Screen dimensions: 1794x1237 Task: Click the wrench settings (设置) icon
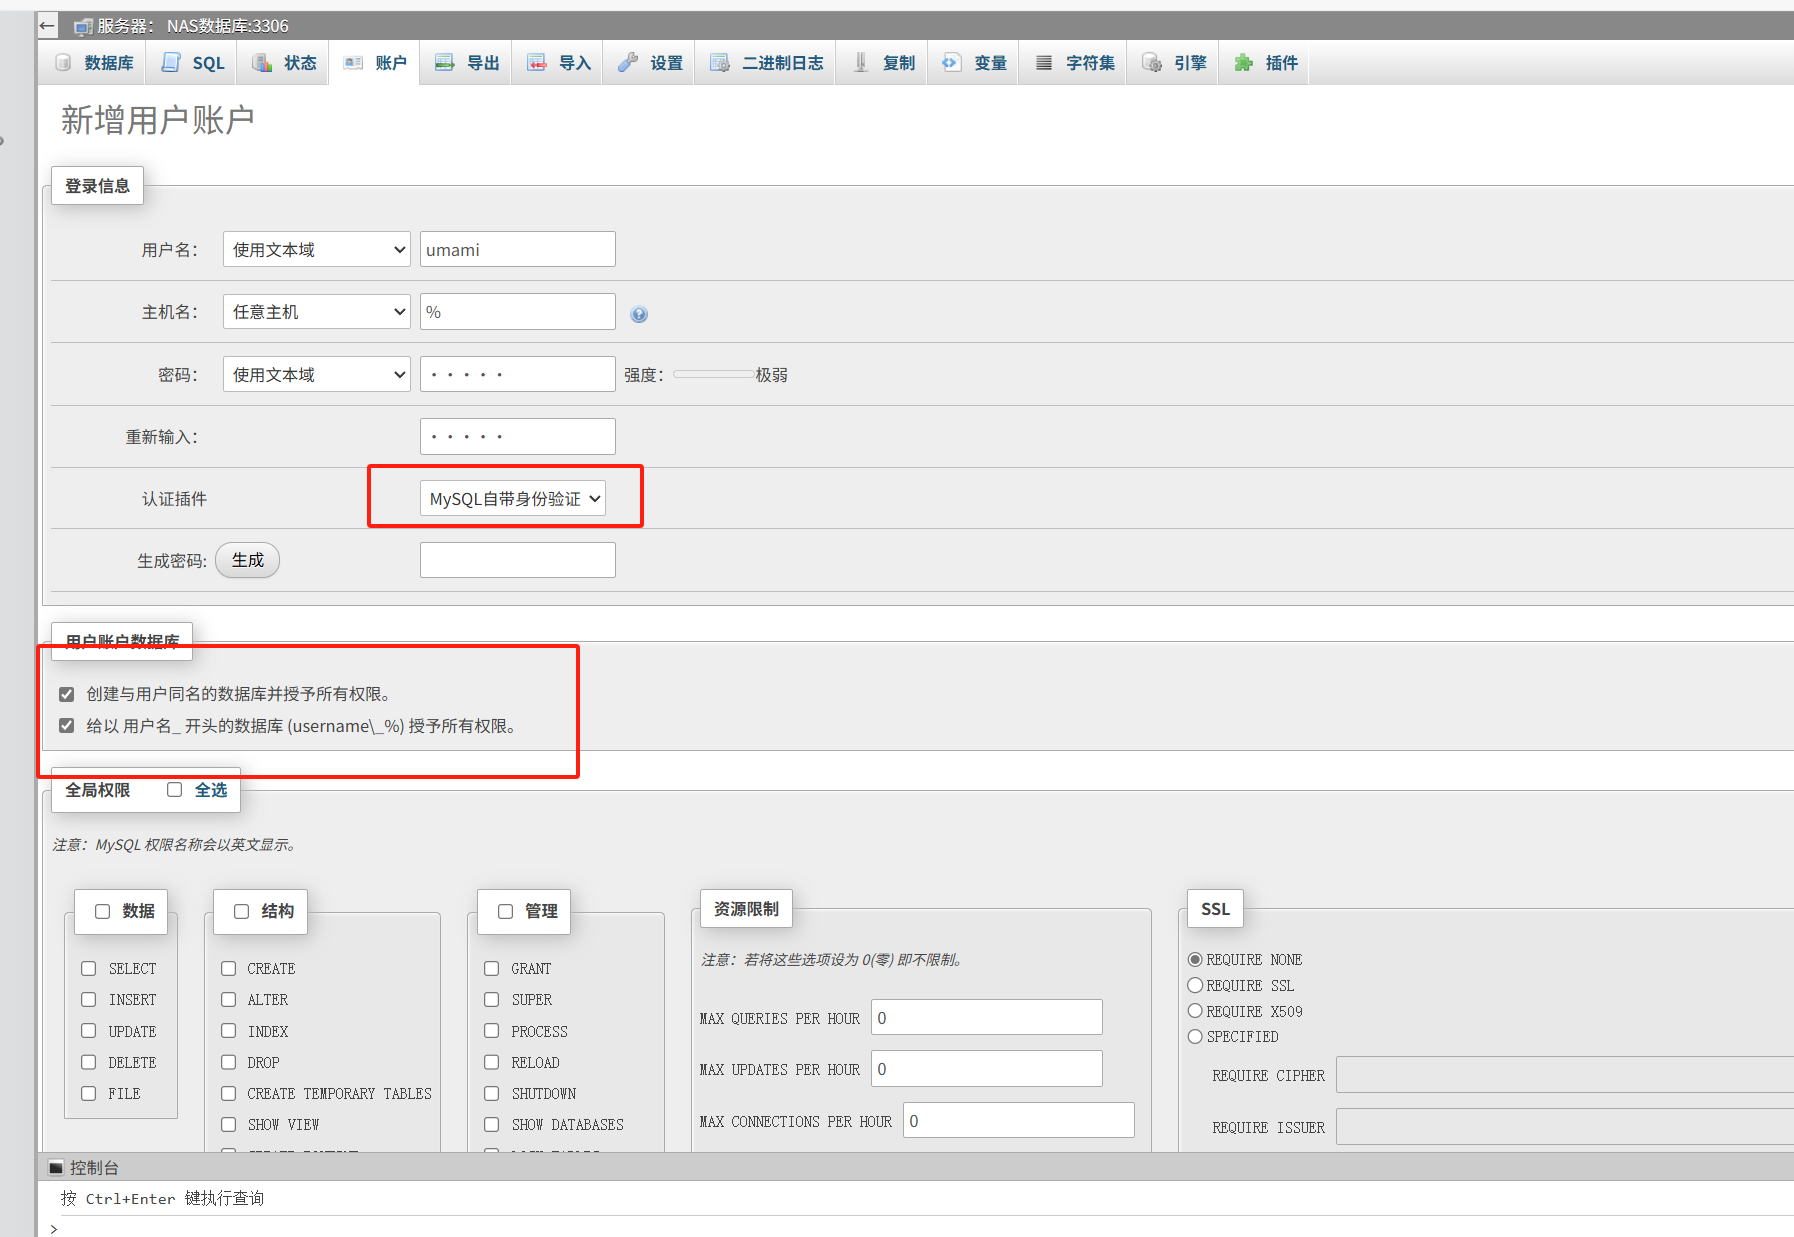point(628,63)
